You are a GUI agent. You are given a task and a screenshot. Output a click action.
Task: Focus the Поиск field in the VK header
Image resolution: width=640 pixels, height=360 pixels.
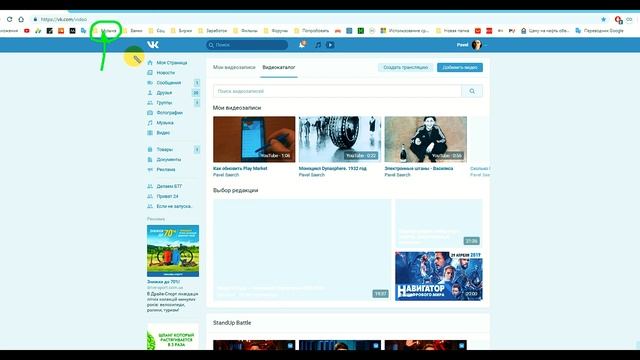point(247,45)
